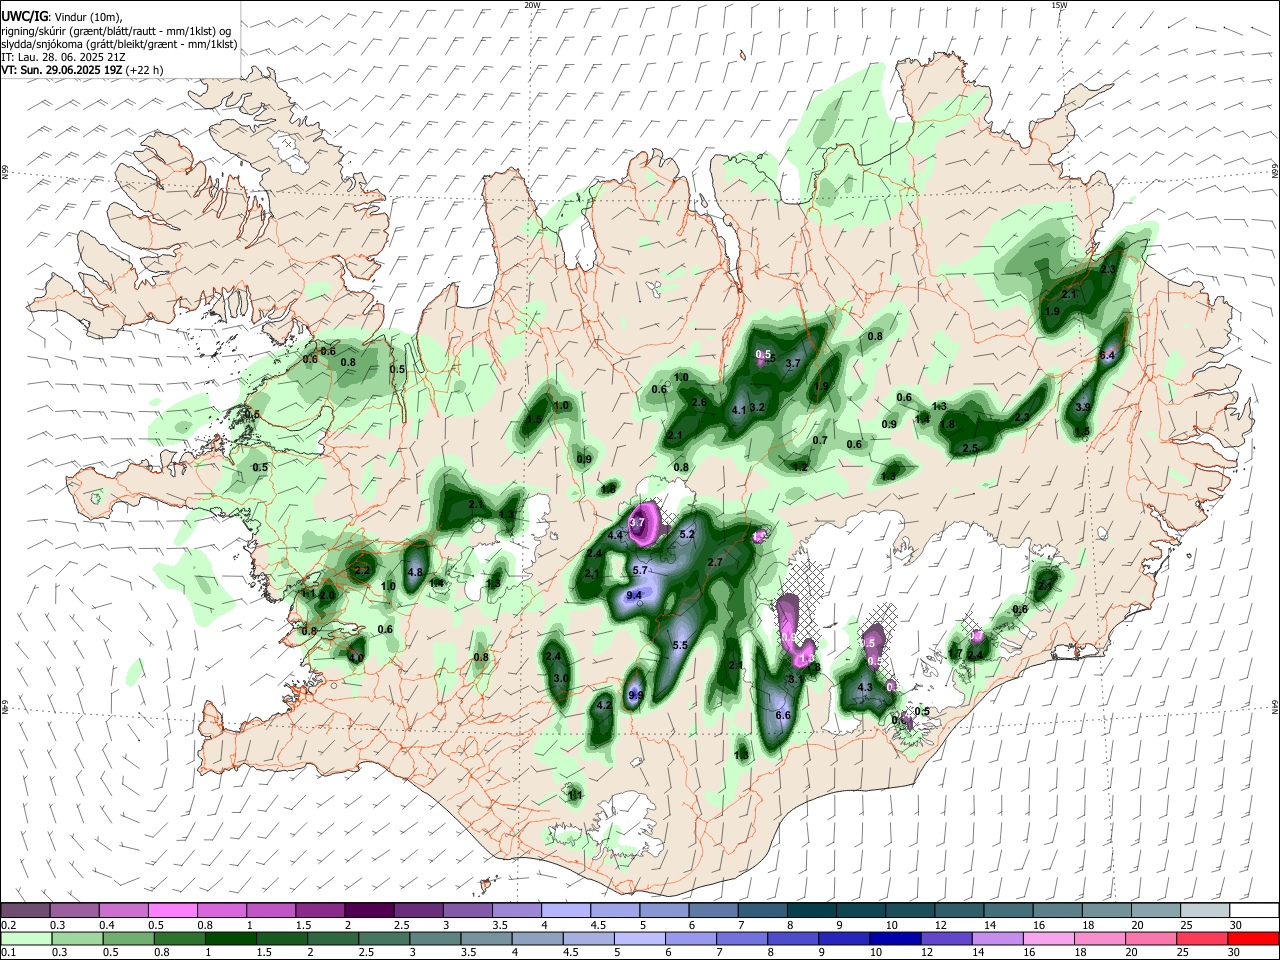Click the 2.2 value near Reykjavík area
The width and height of the screenshot is (1280, 960).
[362, 570]
